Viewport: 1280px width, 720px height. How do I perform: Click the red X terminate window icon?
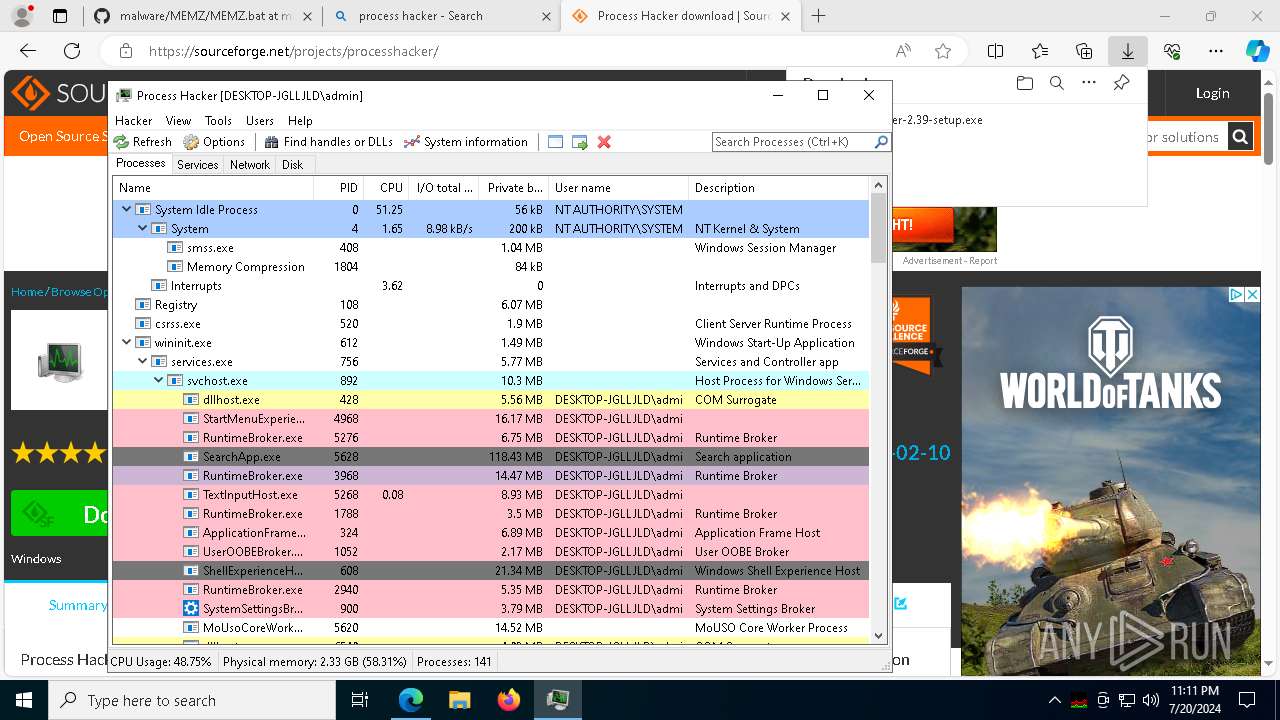(x=604, y=142)
